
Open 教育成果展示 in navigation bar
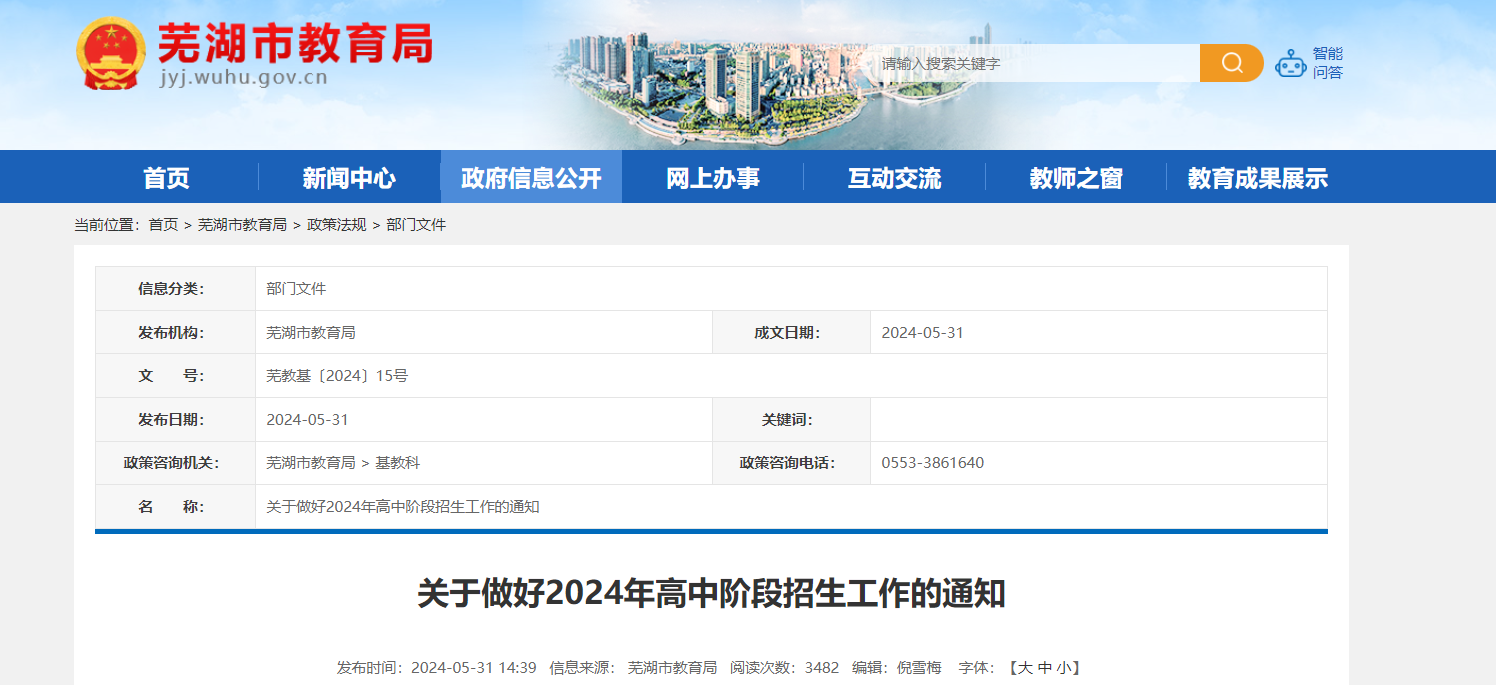pyautogui.click(x=1257, y=178)
